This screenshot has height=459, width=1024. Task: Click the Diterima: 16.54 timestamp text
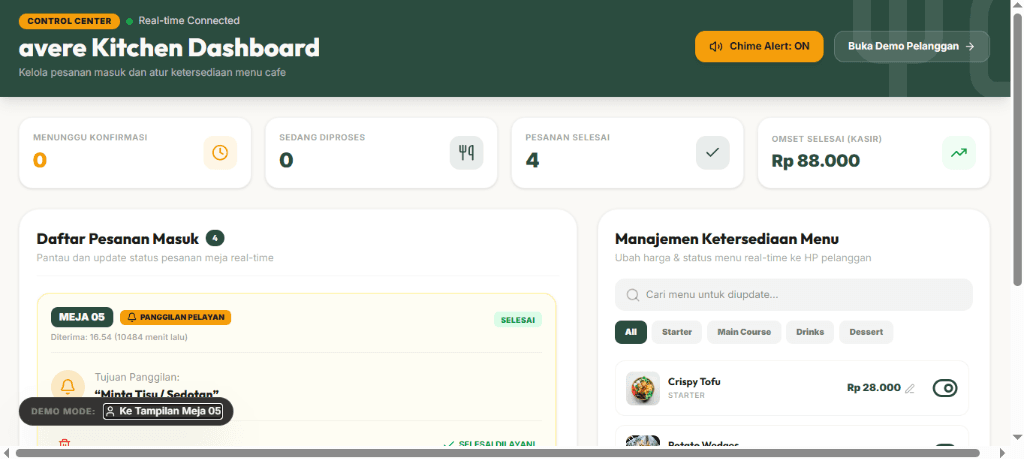click(x=120, y=338)
